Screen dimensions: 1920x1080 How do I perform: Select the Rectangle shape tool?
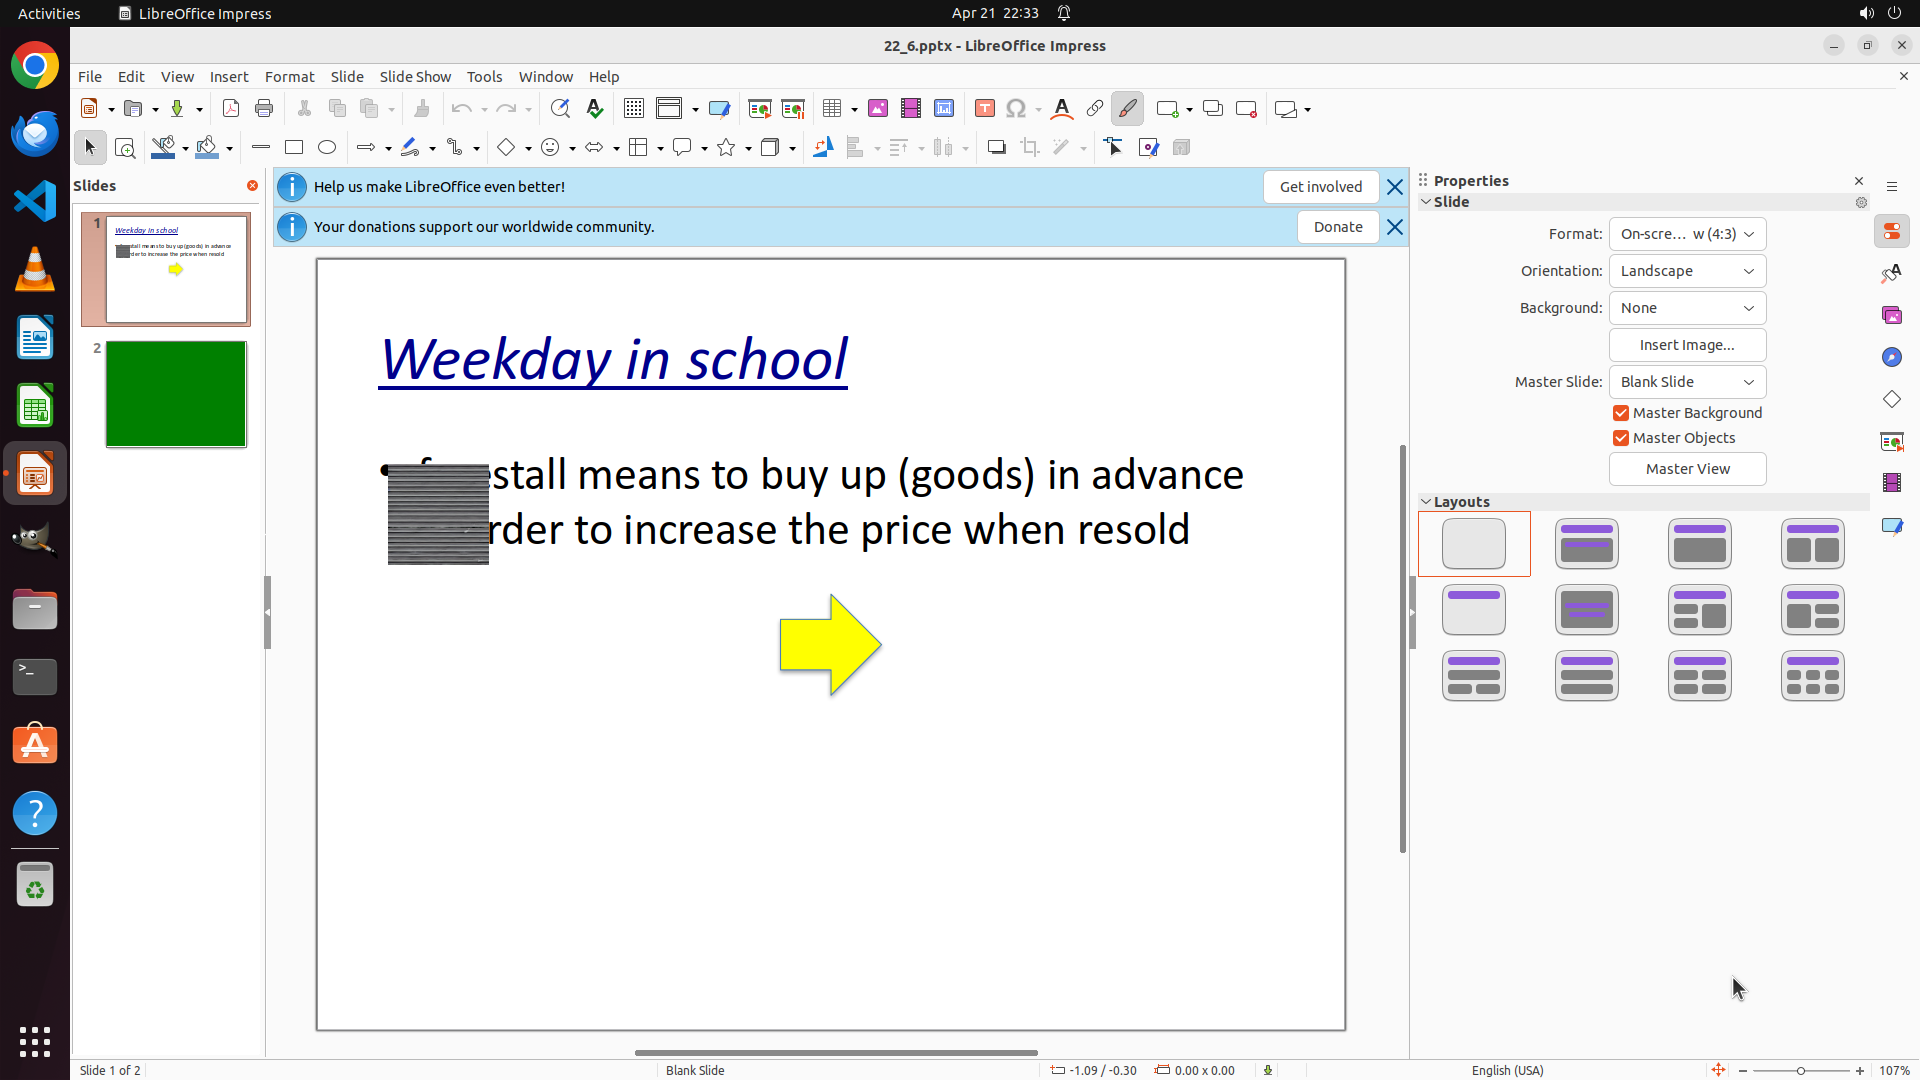(x=294, y=147)
